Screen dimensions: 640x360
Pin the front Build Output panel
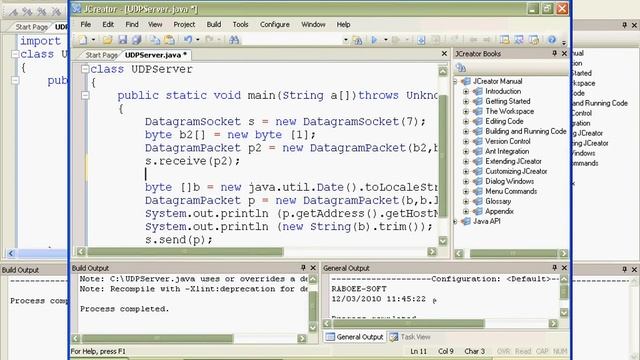click(x=303, y=268)
